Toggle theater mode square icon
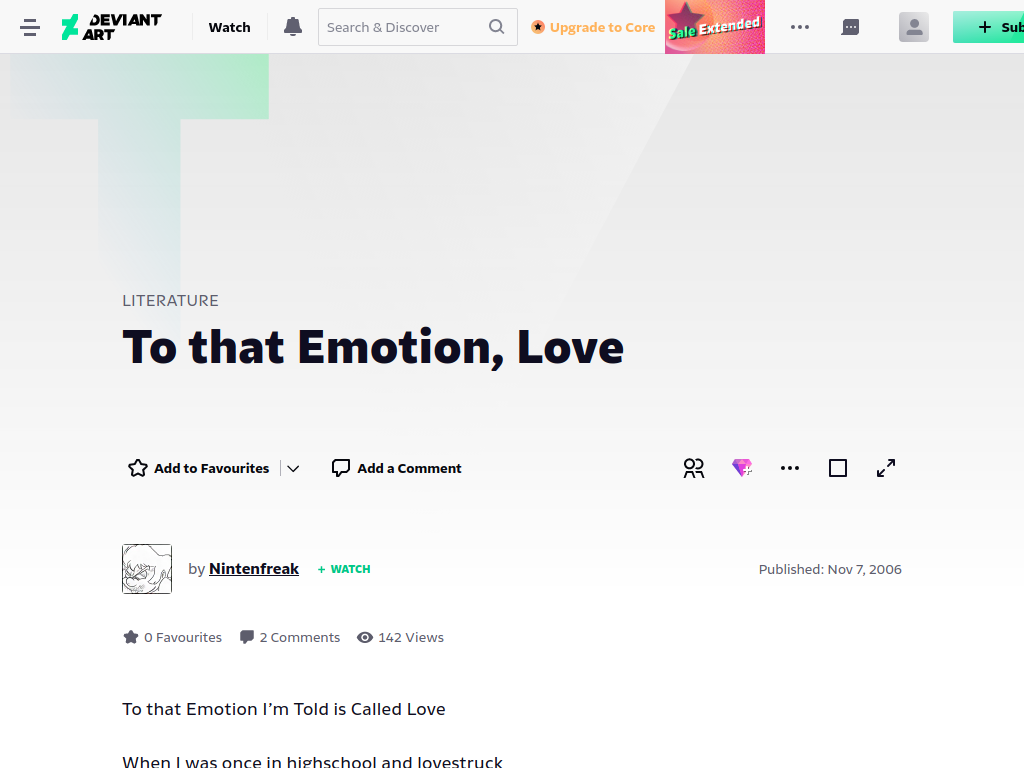The height and width of the screenshot is (768, 1024). [838, 468]
